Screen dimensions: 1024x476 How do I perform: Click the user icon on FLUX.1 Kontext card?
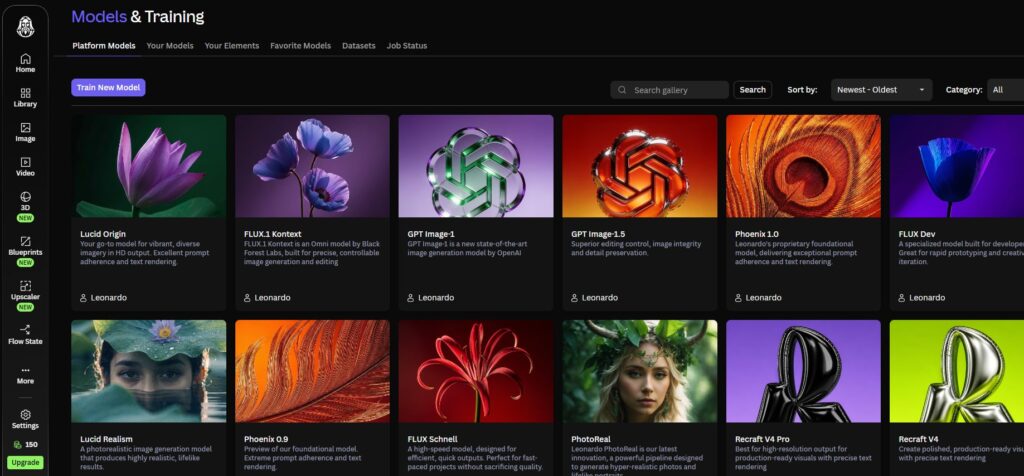[x=248, y=298]
